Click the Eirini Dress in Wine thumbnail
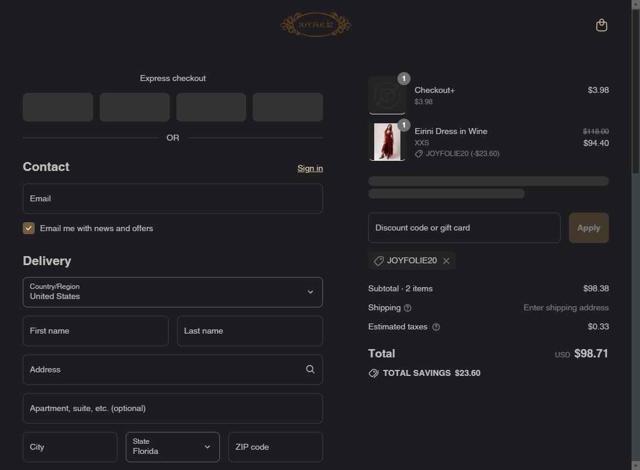The height and width of the screenshot is (470, 640). coord(387,142)
